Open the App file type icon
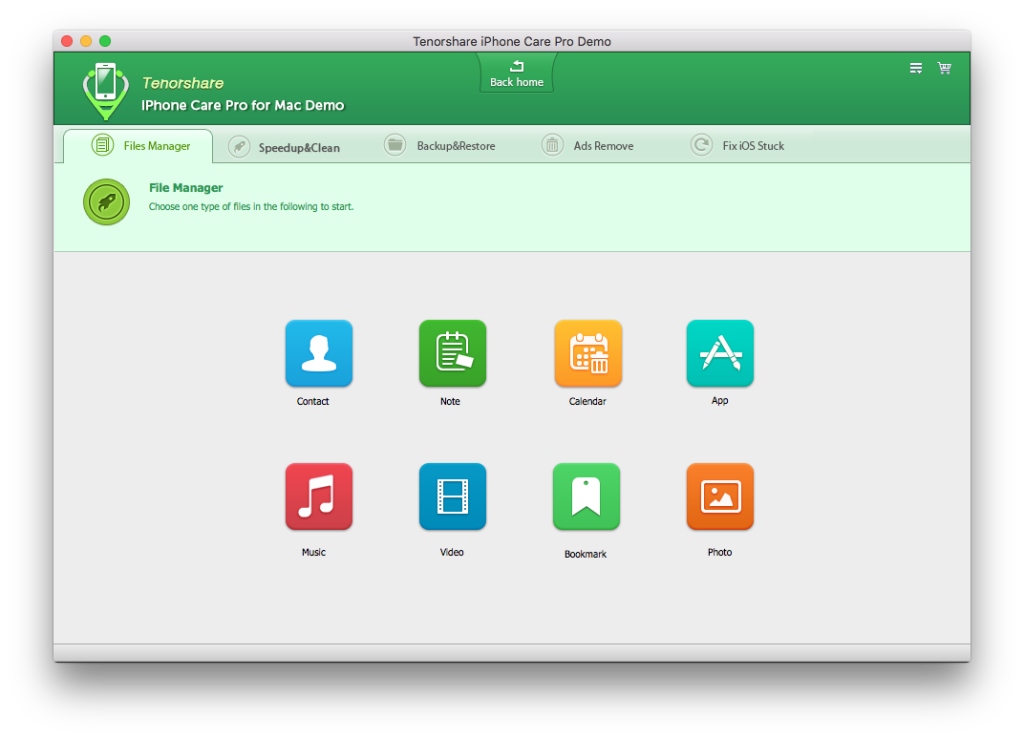Viewport: 1024px width, 739px height. (720, 353)
